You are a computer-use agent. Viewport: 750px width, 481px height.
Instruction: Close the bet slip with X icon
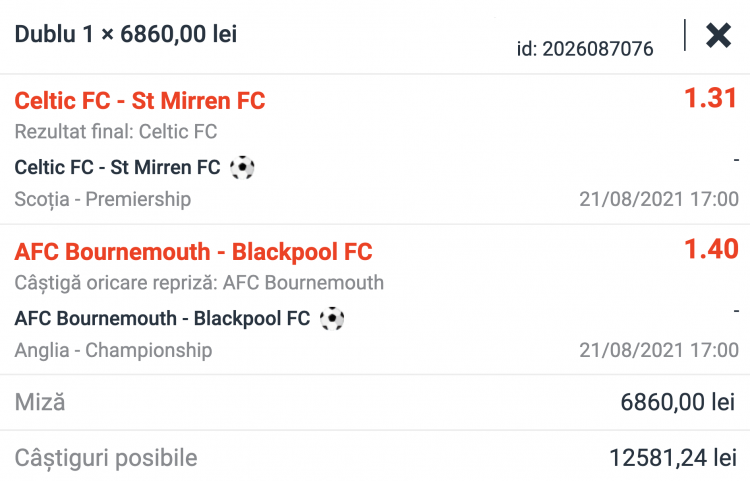tap(718, 36)
